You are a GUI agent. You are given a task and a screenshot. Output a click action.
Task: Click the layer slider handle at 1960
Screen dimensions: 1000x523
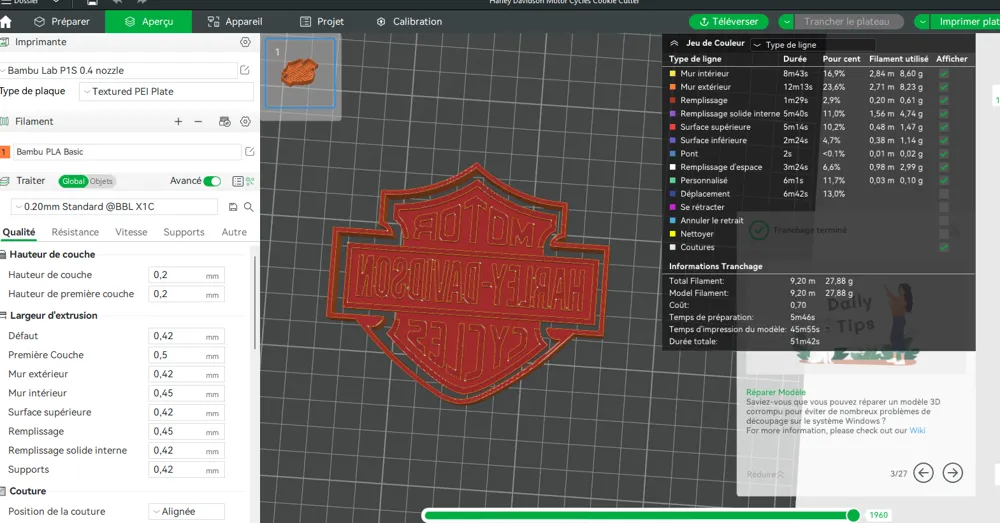(x=853, y=515)
